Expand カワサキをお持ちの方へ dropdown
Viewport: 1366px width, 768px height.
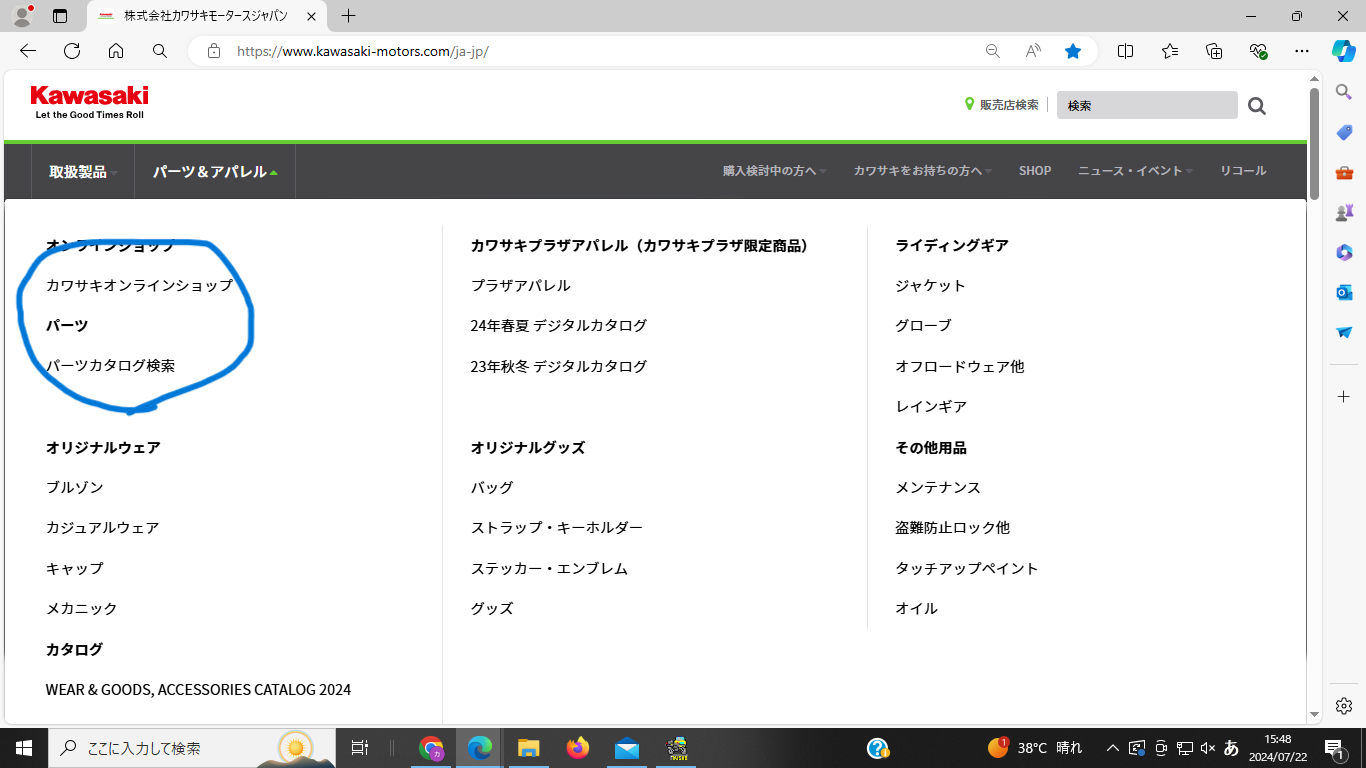922,171
